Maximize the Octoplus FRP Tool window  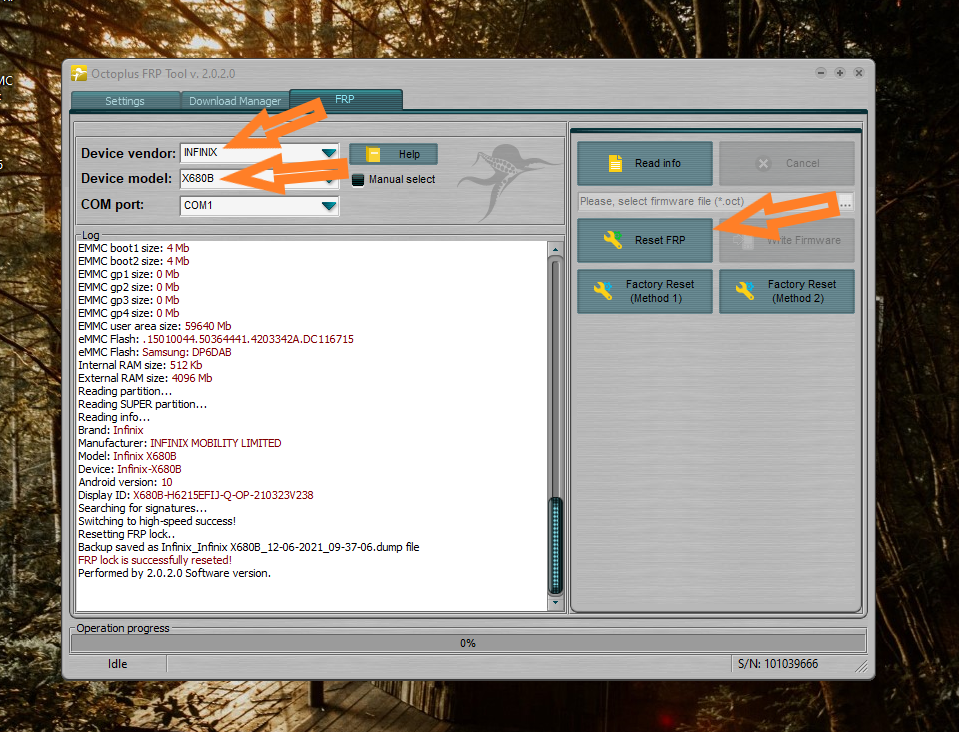(x=840, y=73)
